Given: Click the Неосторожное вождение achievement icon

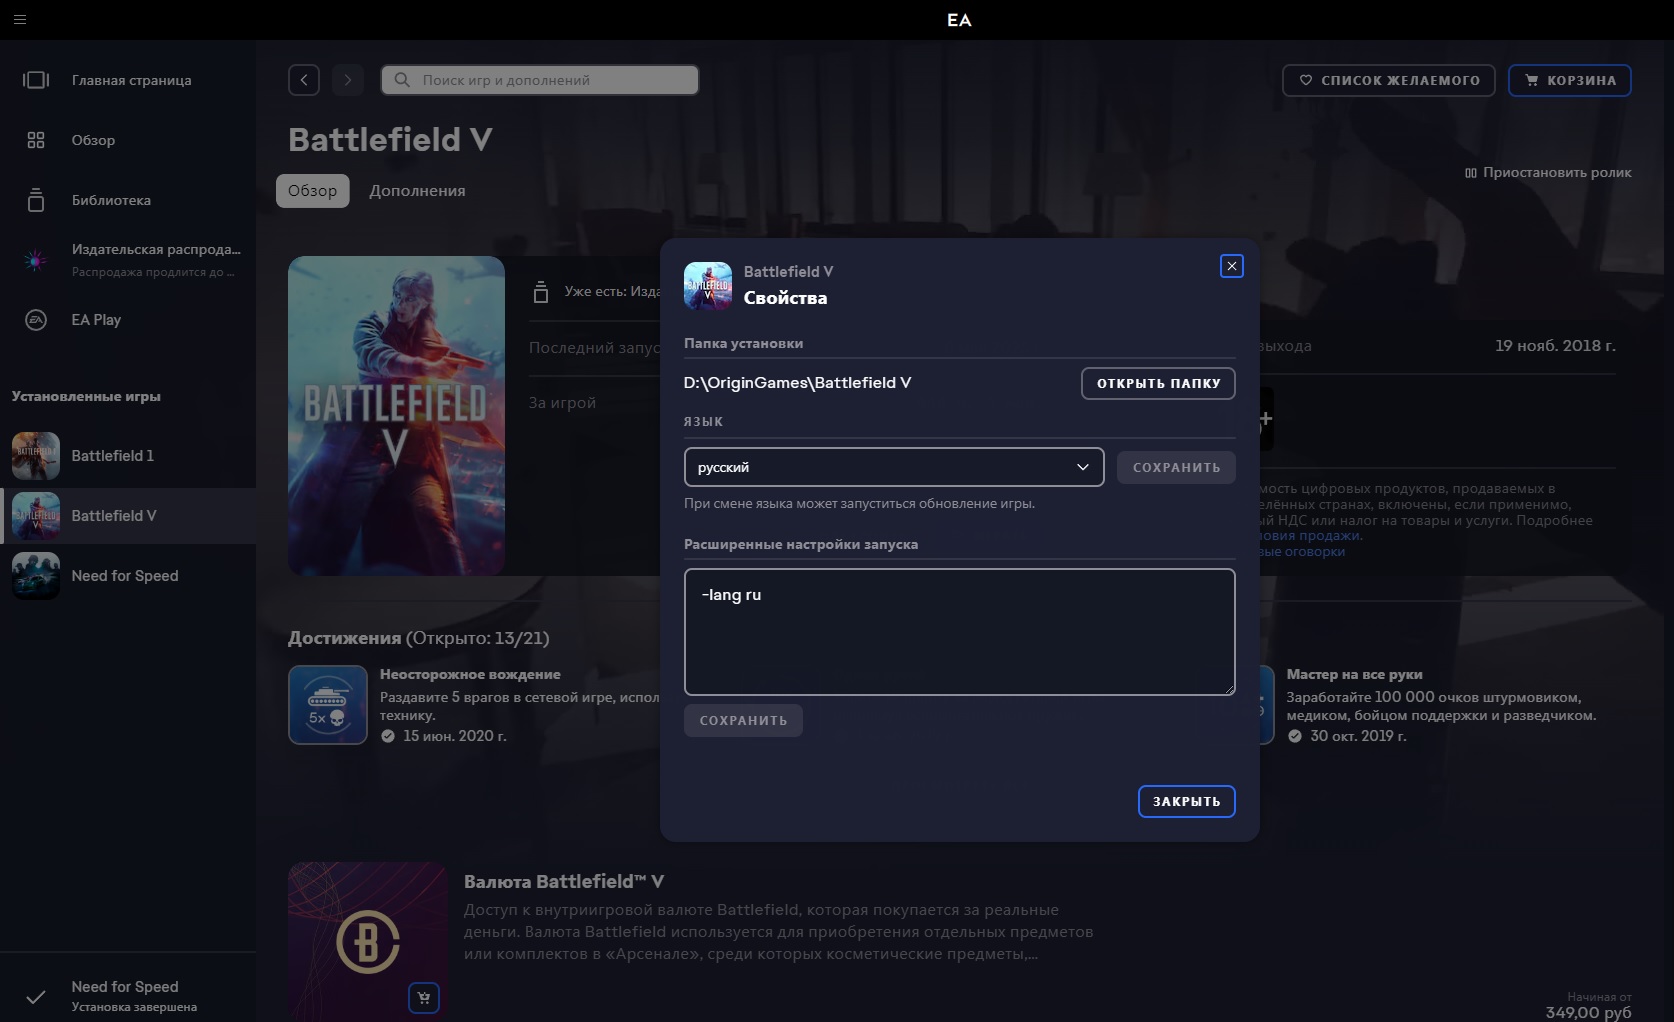Looking at the screenshot, I should coord(328,705).
